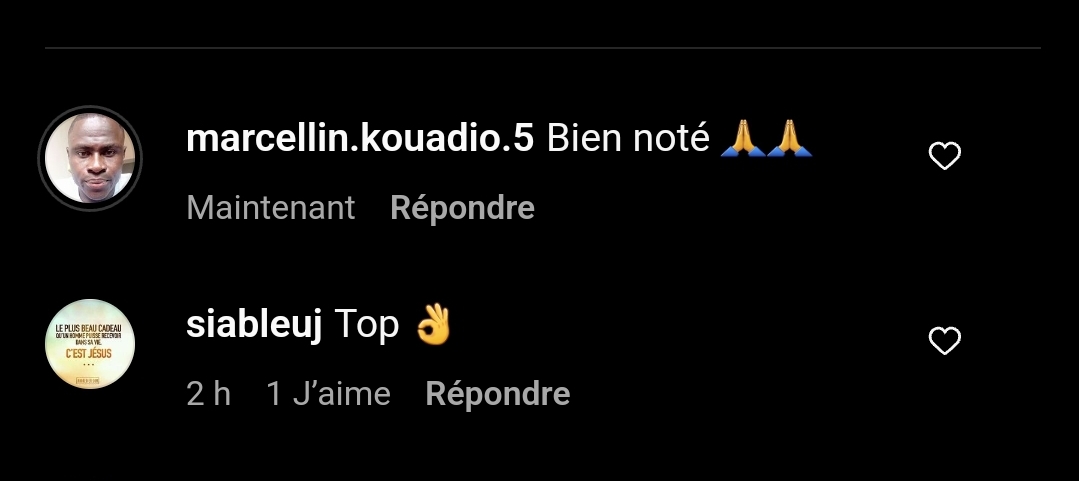
Task: Open siableuj's round profile picture
Action: pyautogui.click(x=89, y=344)
